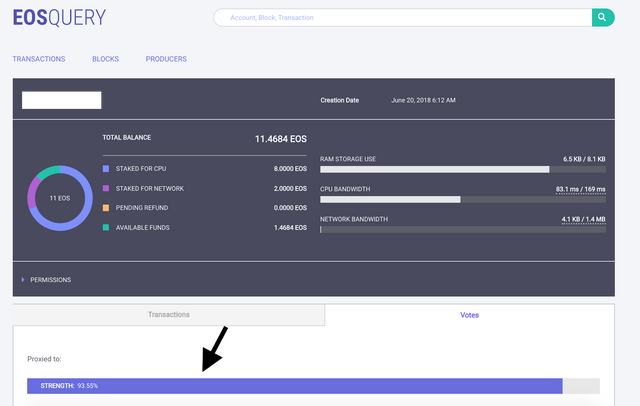Click the 11.4684 EOS total balance
Viewport: 640px width, 406px height.
[x=281, y=139]
